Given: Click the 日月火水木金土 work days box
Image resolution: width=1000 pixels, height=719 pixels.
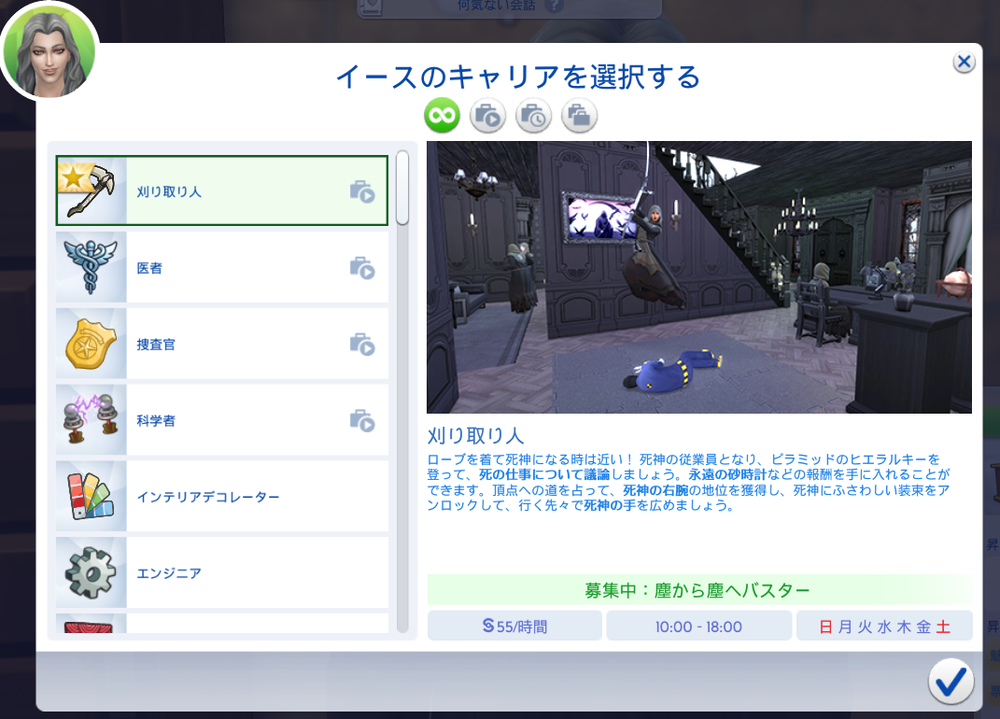Looking at the screenshot, I should [885, 626].
